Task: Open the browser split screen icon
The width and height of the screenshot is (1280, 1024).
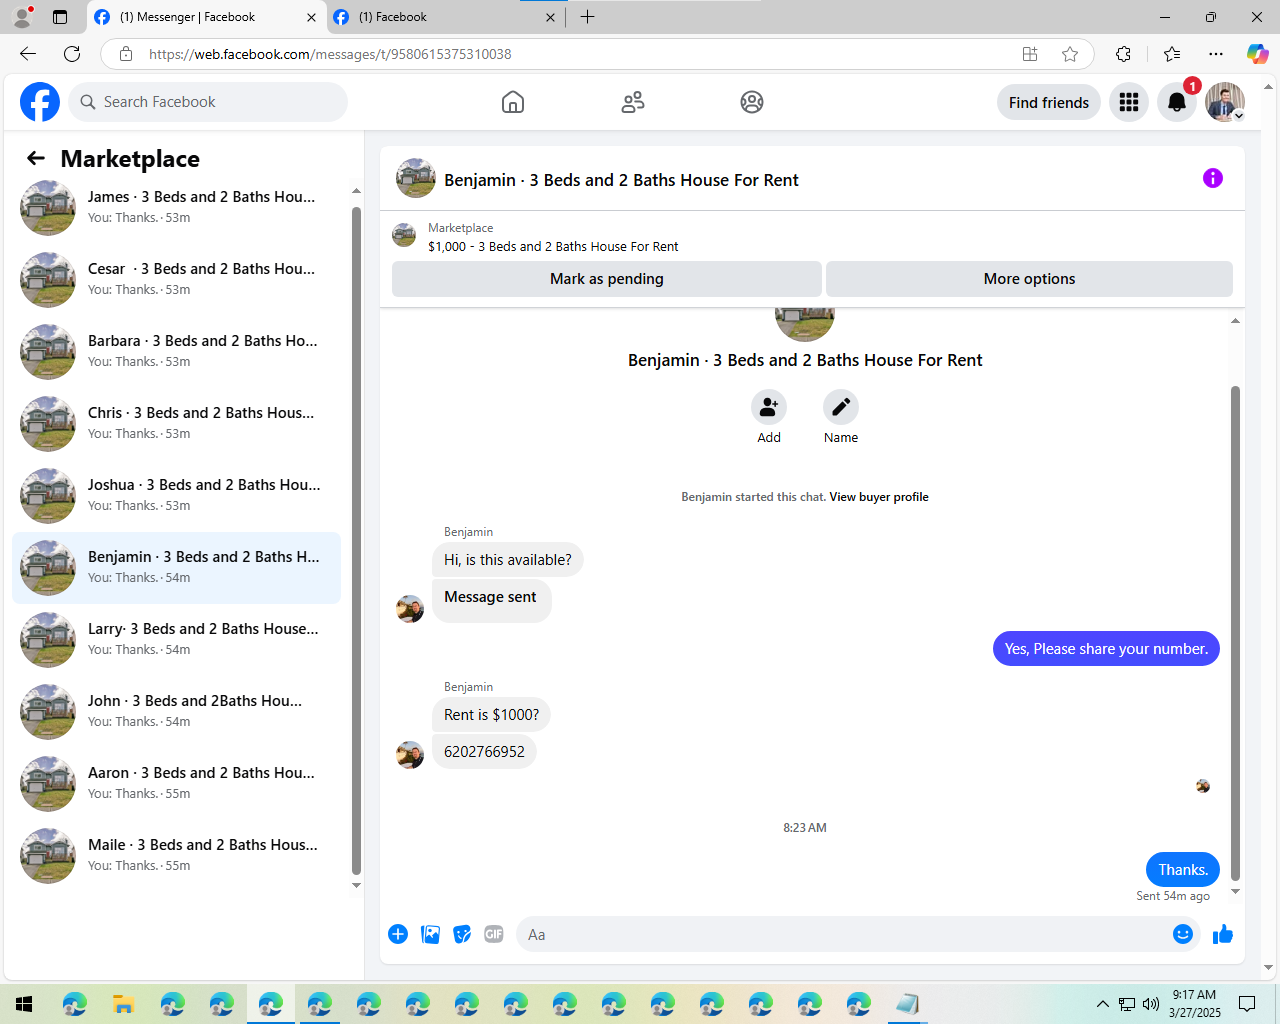Action: 1030,54
